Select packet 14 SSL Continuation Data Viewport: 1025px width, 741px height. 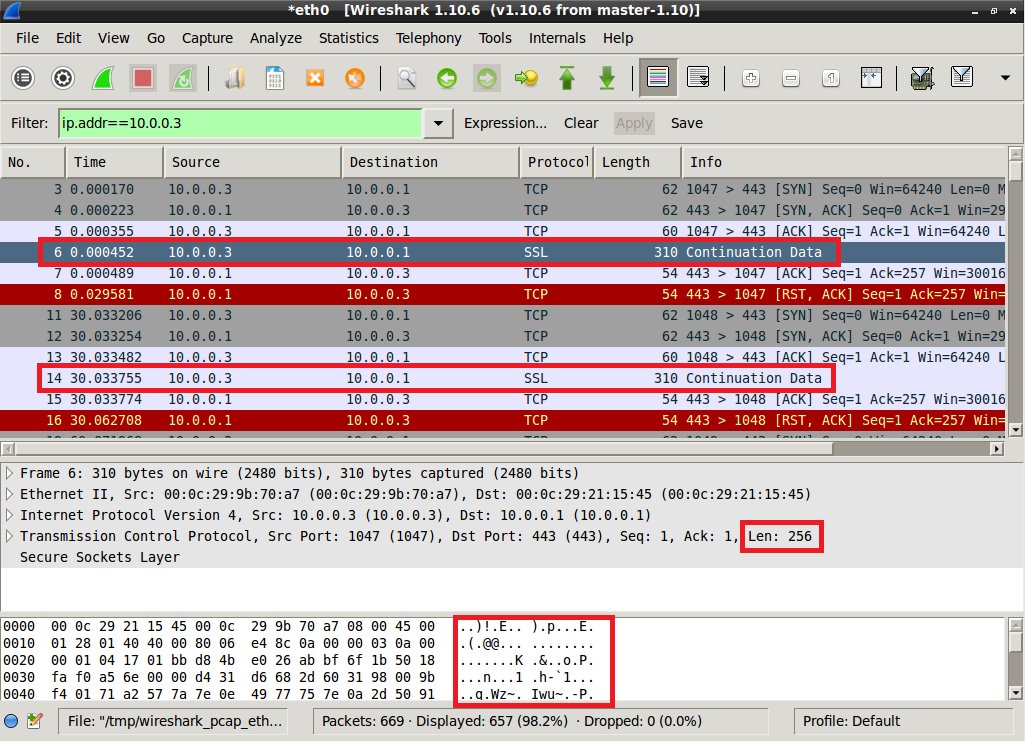[503, 378]
